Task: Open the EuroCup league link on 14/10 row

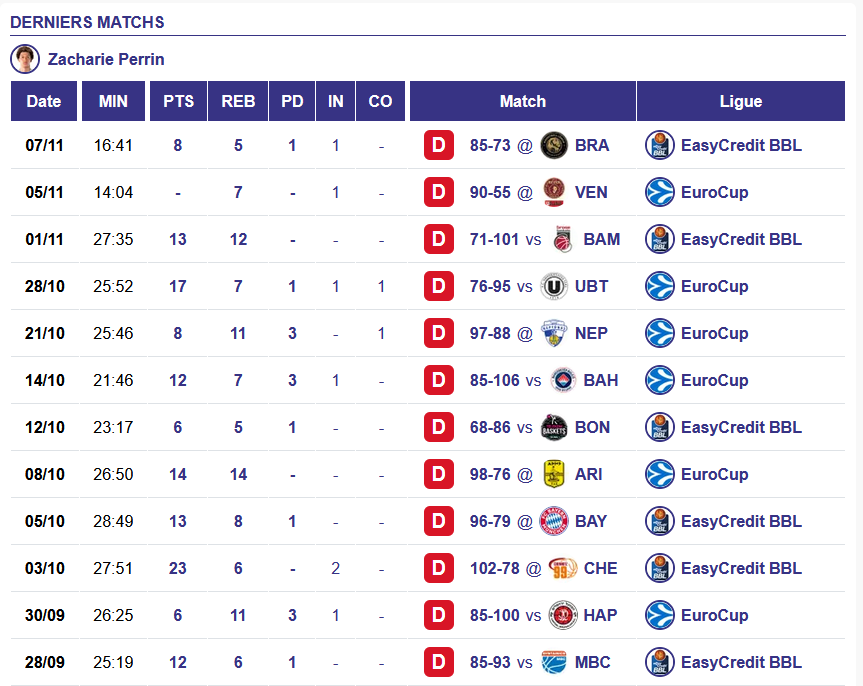Action: click(714, 380)
